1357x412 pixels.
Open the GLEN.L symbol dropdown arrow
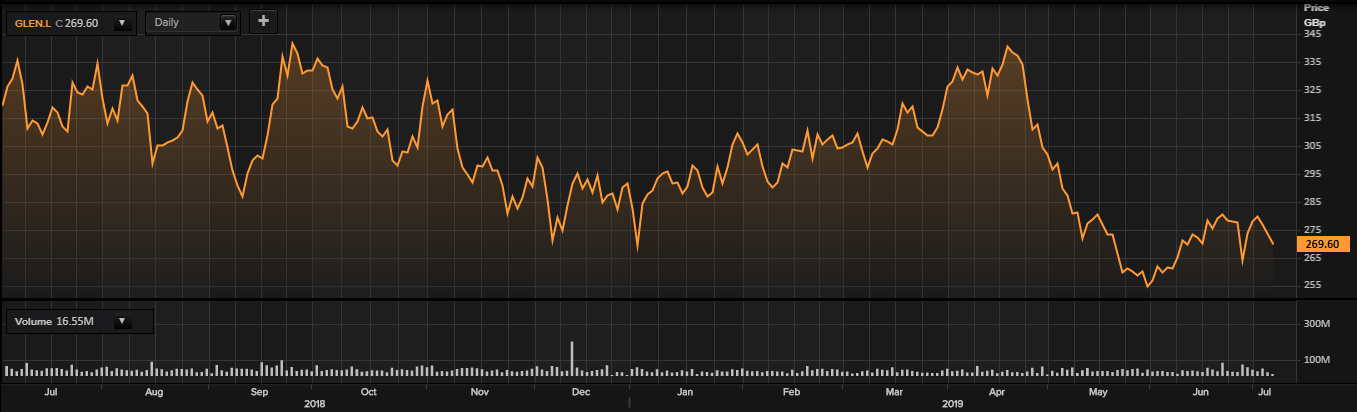tap(123, 22)
